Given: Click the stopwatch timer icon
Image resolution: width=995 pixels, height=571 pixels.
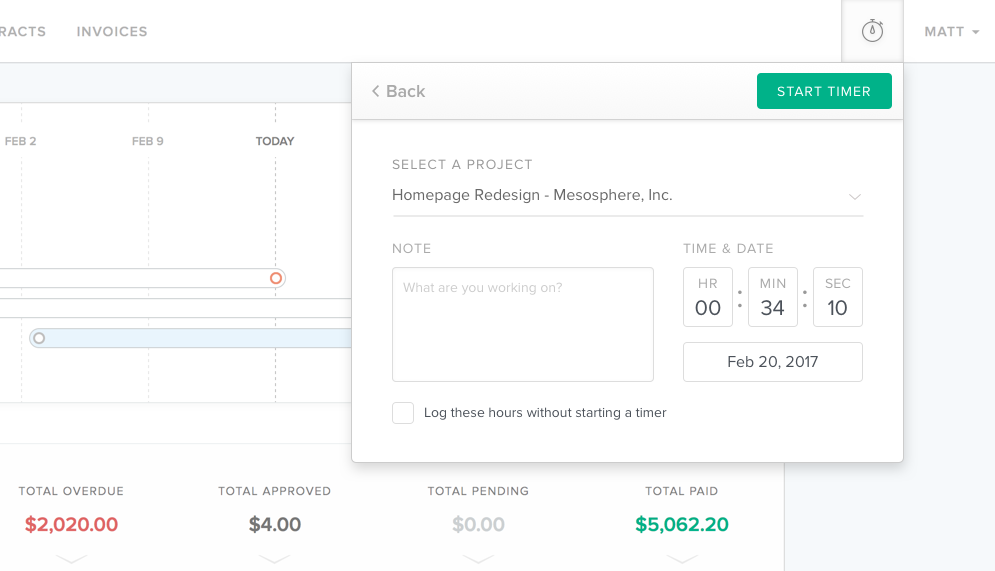Looking at the screenshot, I should coord(873,31).
